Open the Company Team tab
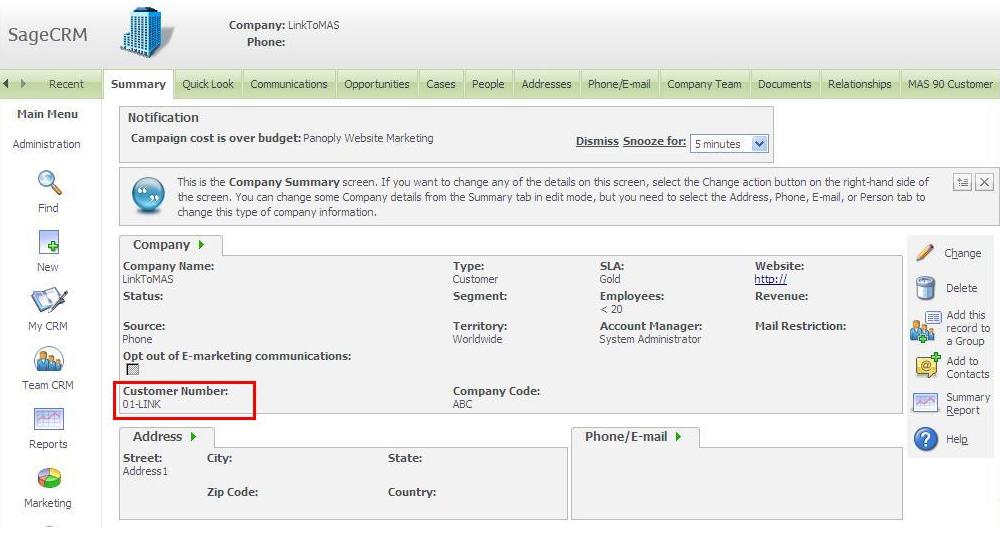This screenshot has height=533, width=1003. point(704,84)
